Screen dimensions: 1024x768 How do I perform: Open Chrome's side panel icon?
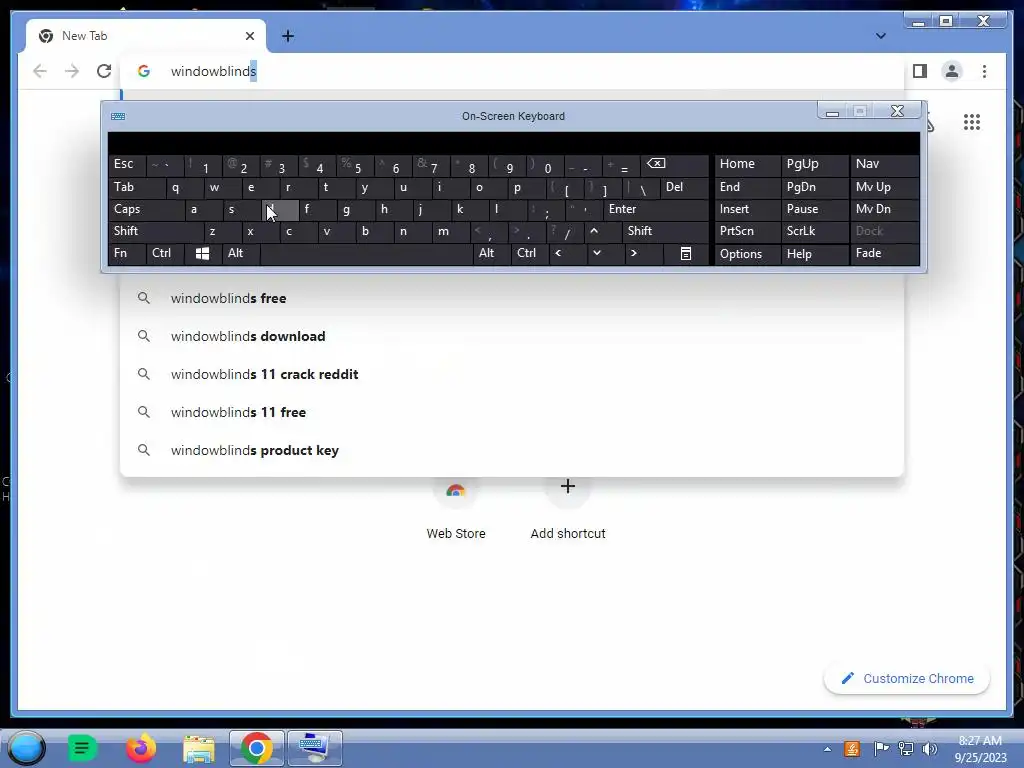tap(920, 71)
